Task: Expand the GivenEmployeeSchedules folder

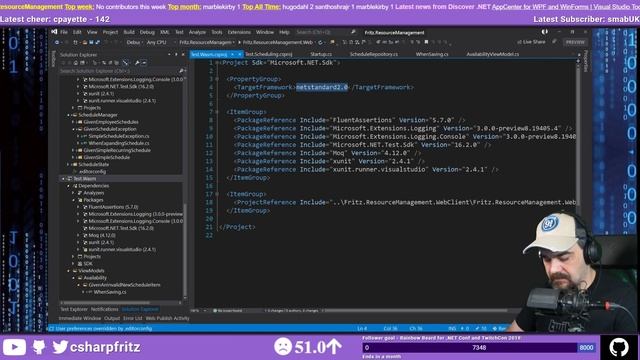Action: (74, 122)
